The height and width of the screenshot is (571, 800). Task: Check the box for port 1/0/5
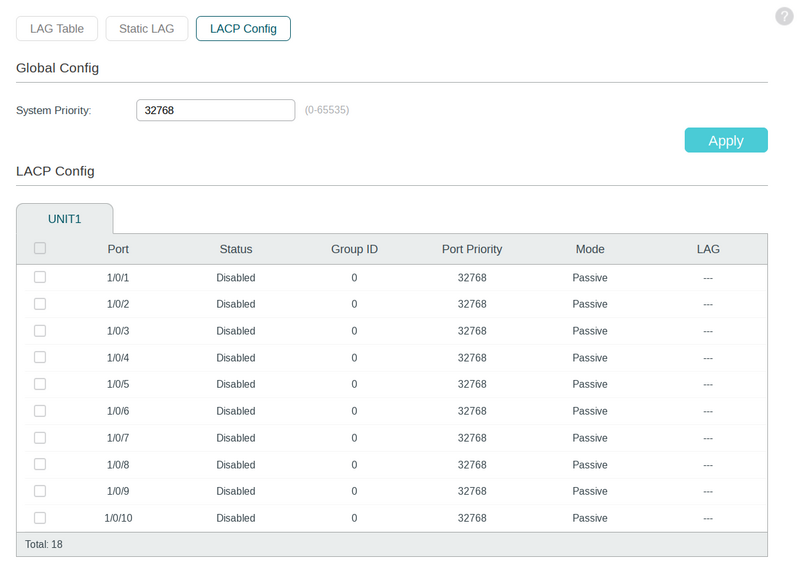click(x=40, y=384)
